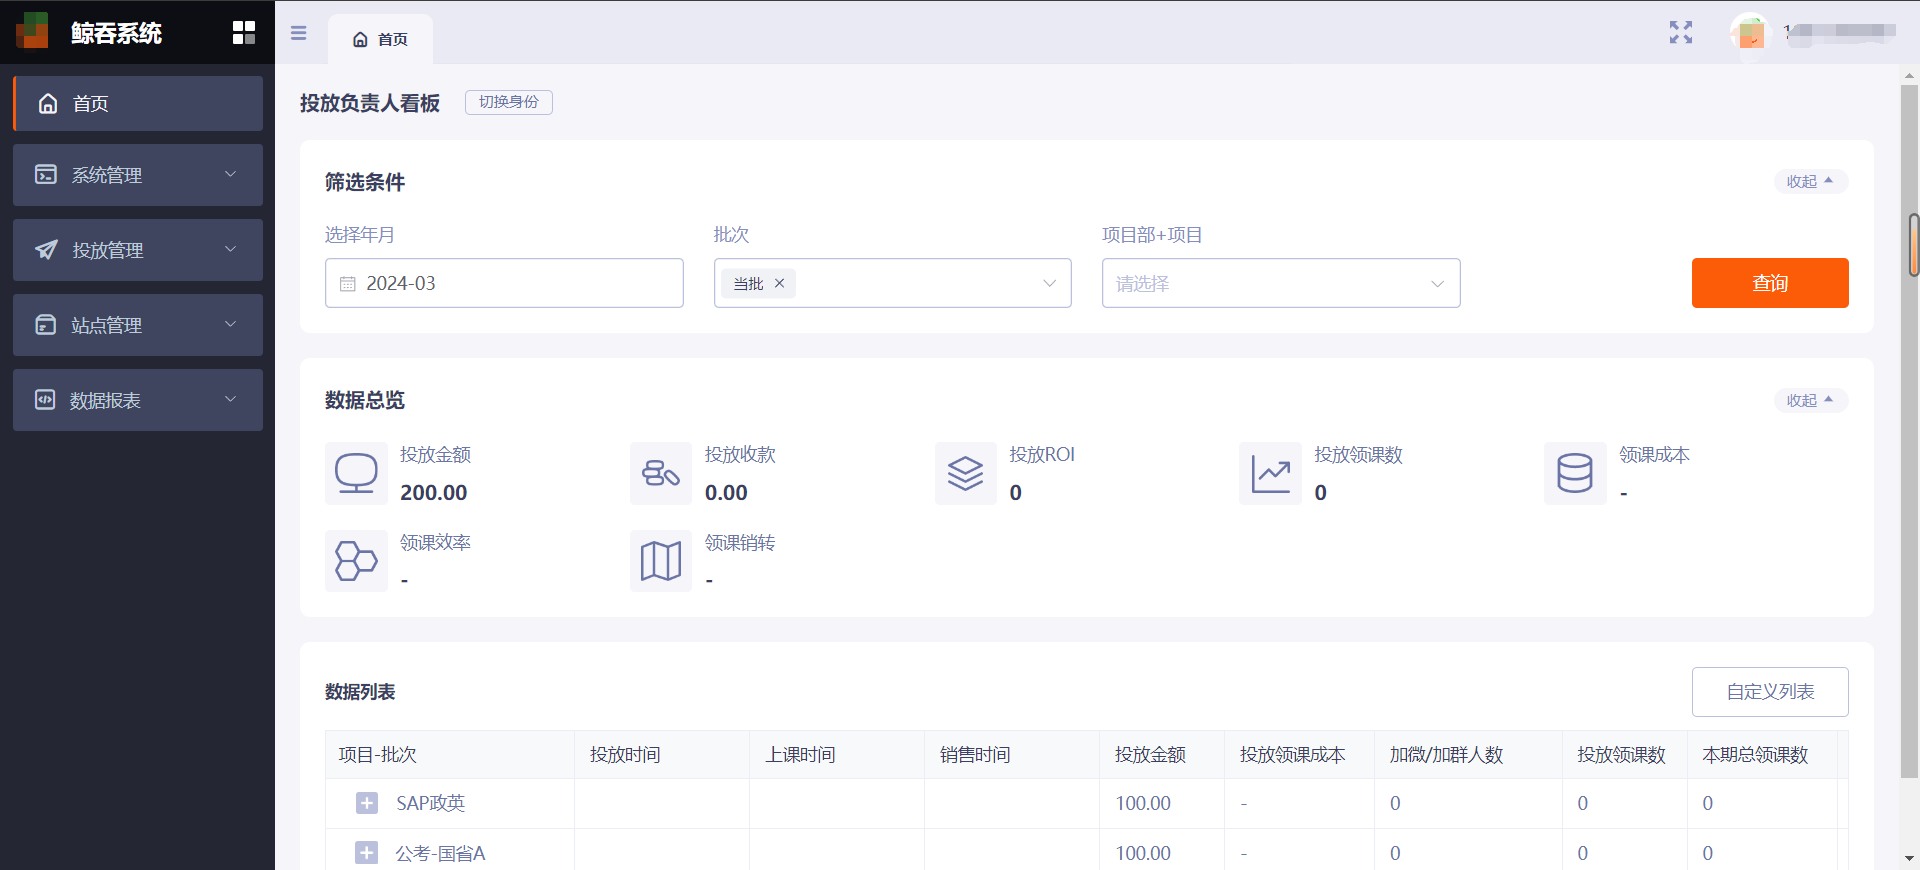The height and width of the screenshot is (870, 1920).
Task: Click the 切换身份 button
Action: (509, 102)
